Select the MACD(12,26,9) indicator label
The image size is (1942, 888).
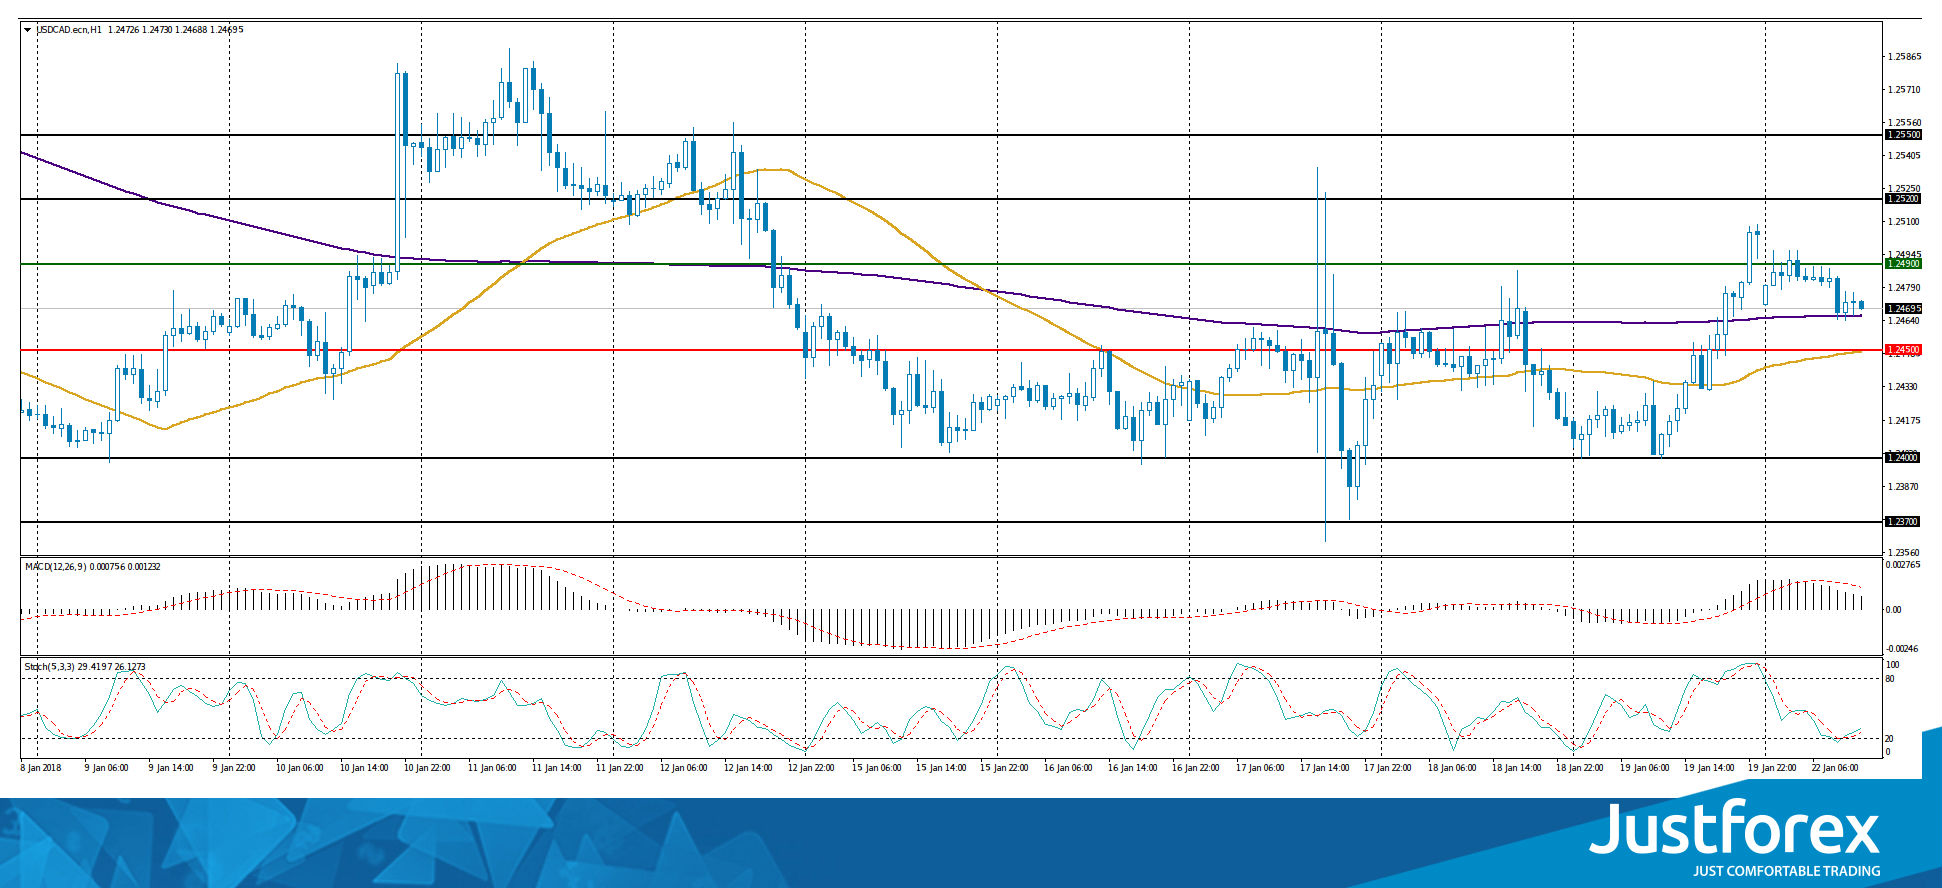click(x=56, y=567)
